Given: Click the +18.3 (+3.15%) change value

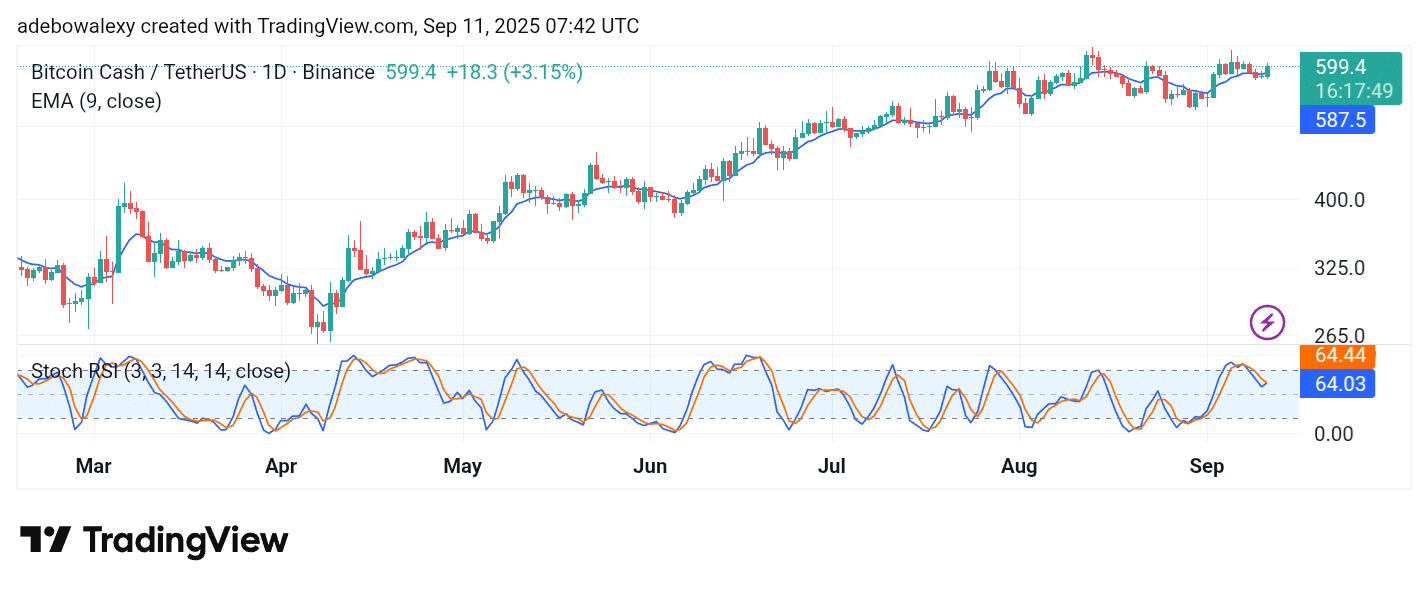Looking at the screenshot, I should coord(514,72).
